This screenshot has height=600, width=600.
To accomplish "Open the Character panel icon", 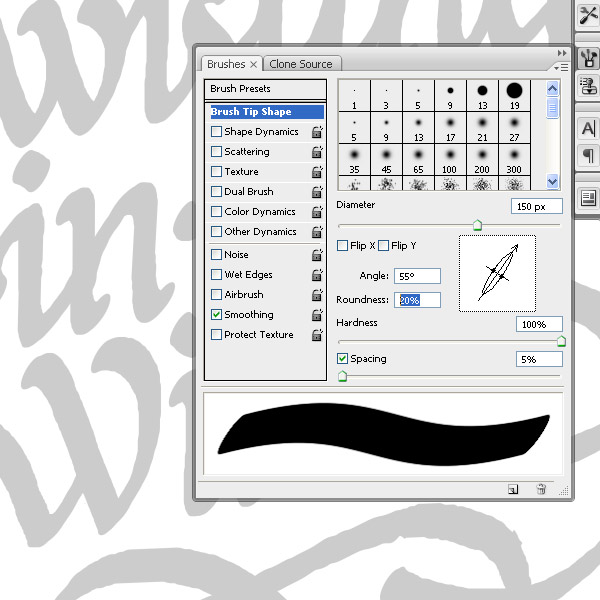I will click(x=588, y=129).
